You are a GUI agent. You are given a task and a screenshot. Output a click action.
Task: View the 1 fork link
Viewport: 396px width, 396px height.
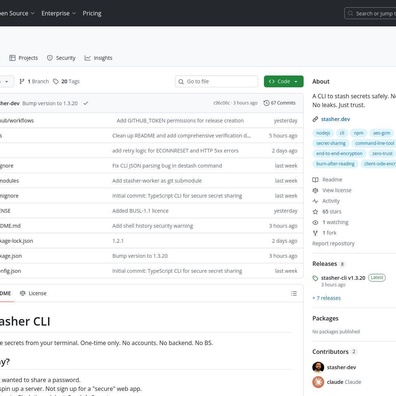click(329, 233)
